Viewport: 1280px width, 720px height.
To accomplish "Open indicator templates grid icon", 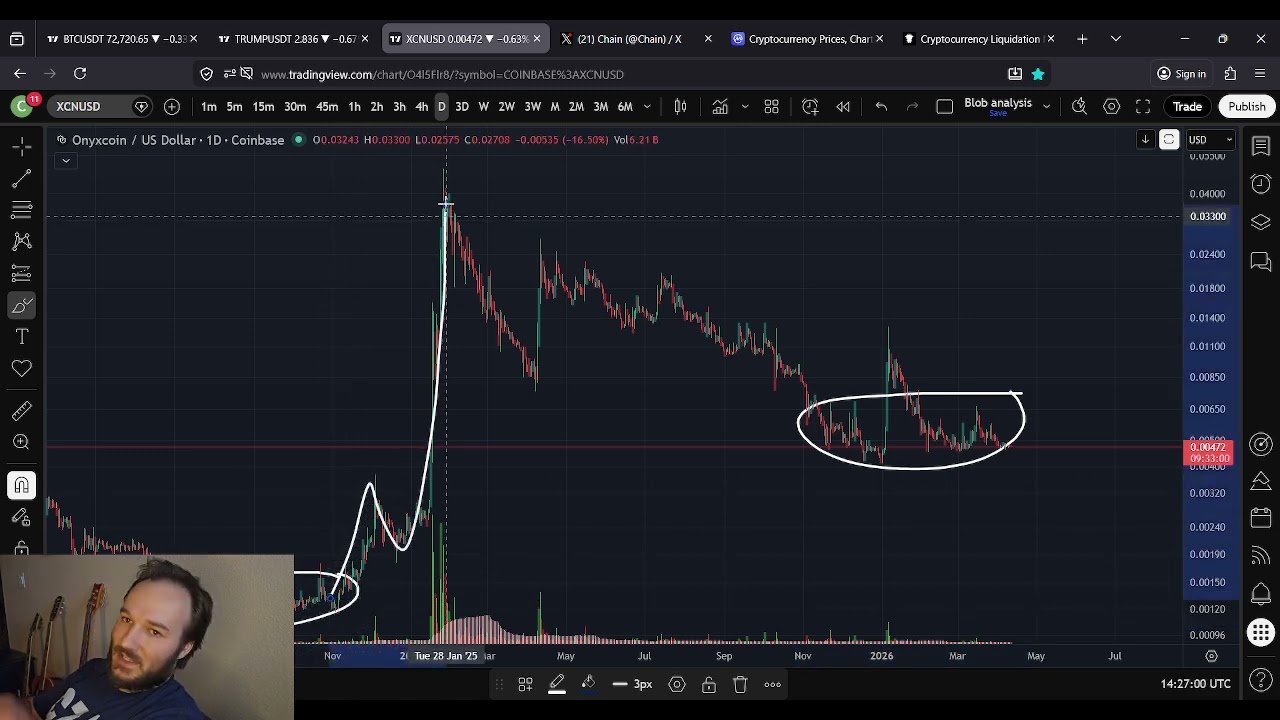I will click(x=772, y=107).
